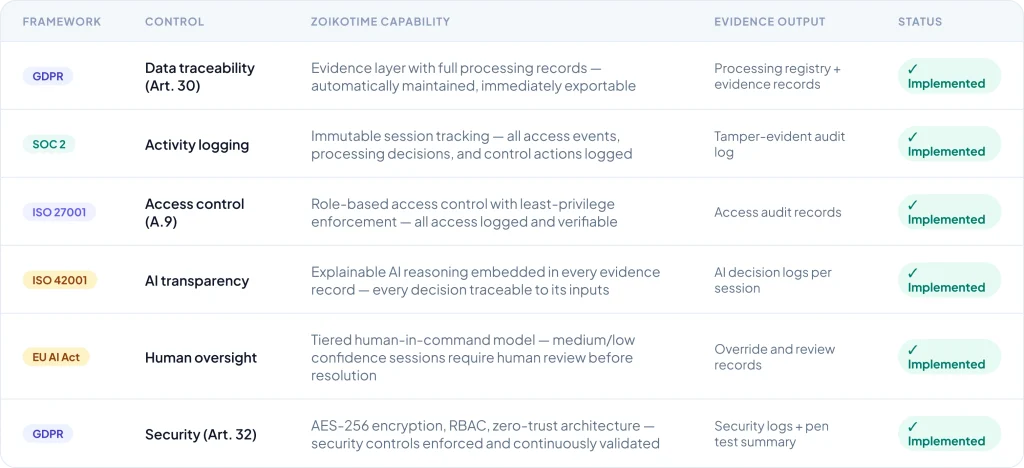Click the FRAMEWORK column header

tap(62, 22)
